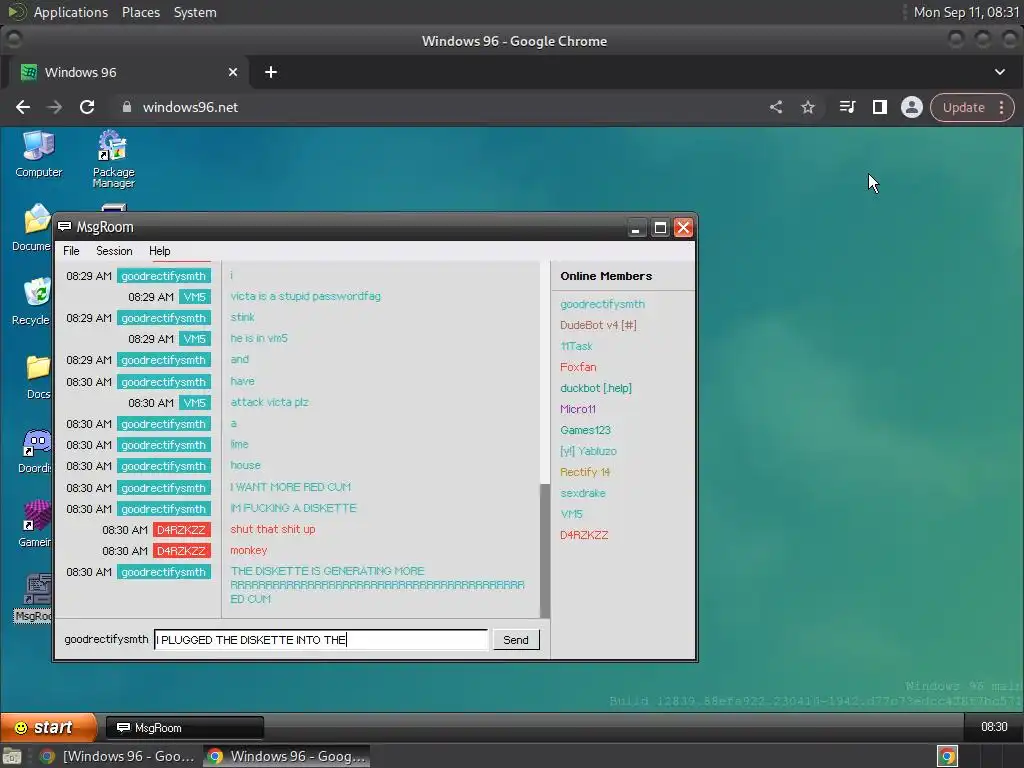Screen dimensions: 1024x768
Task: Select D4RZKZZ in Online Members list
Action: [584, 535]
